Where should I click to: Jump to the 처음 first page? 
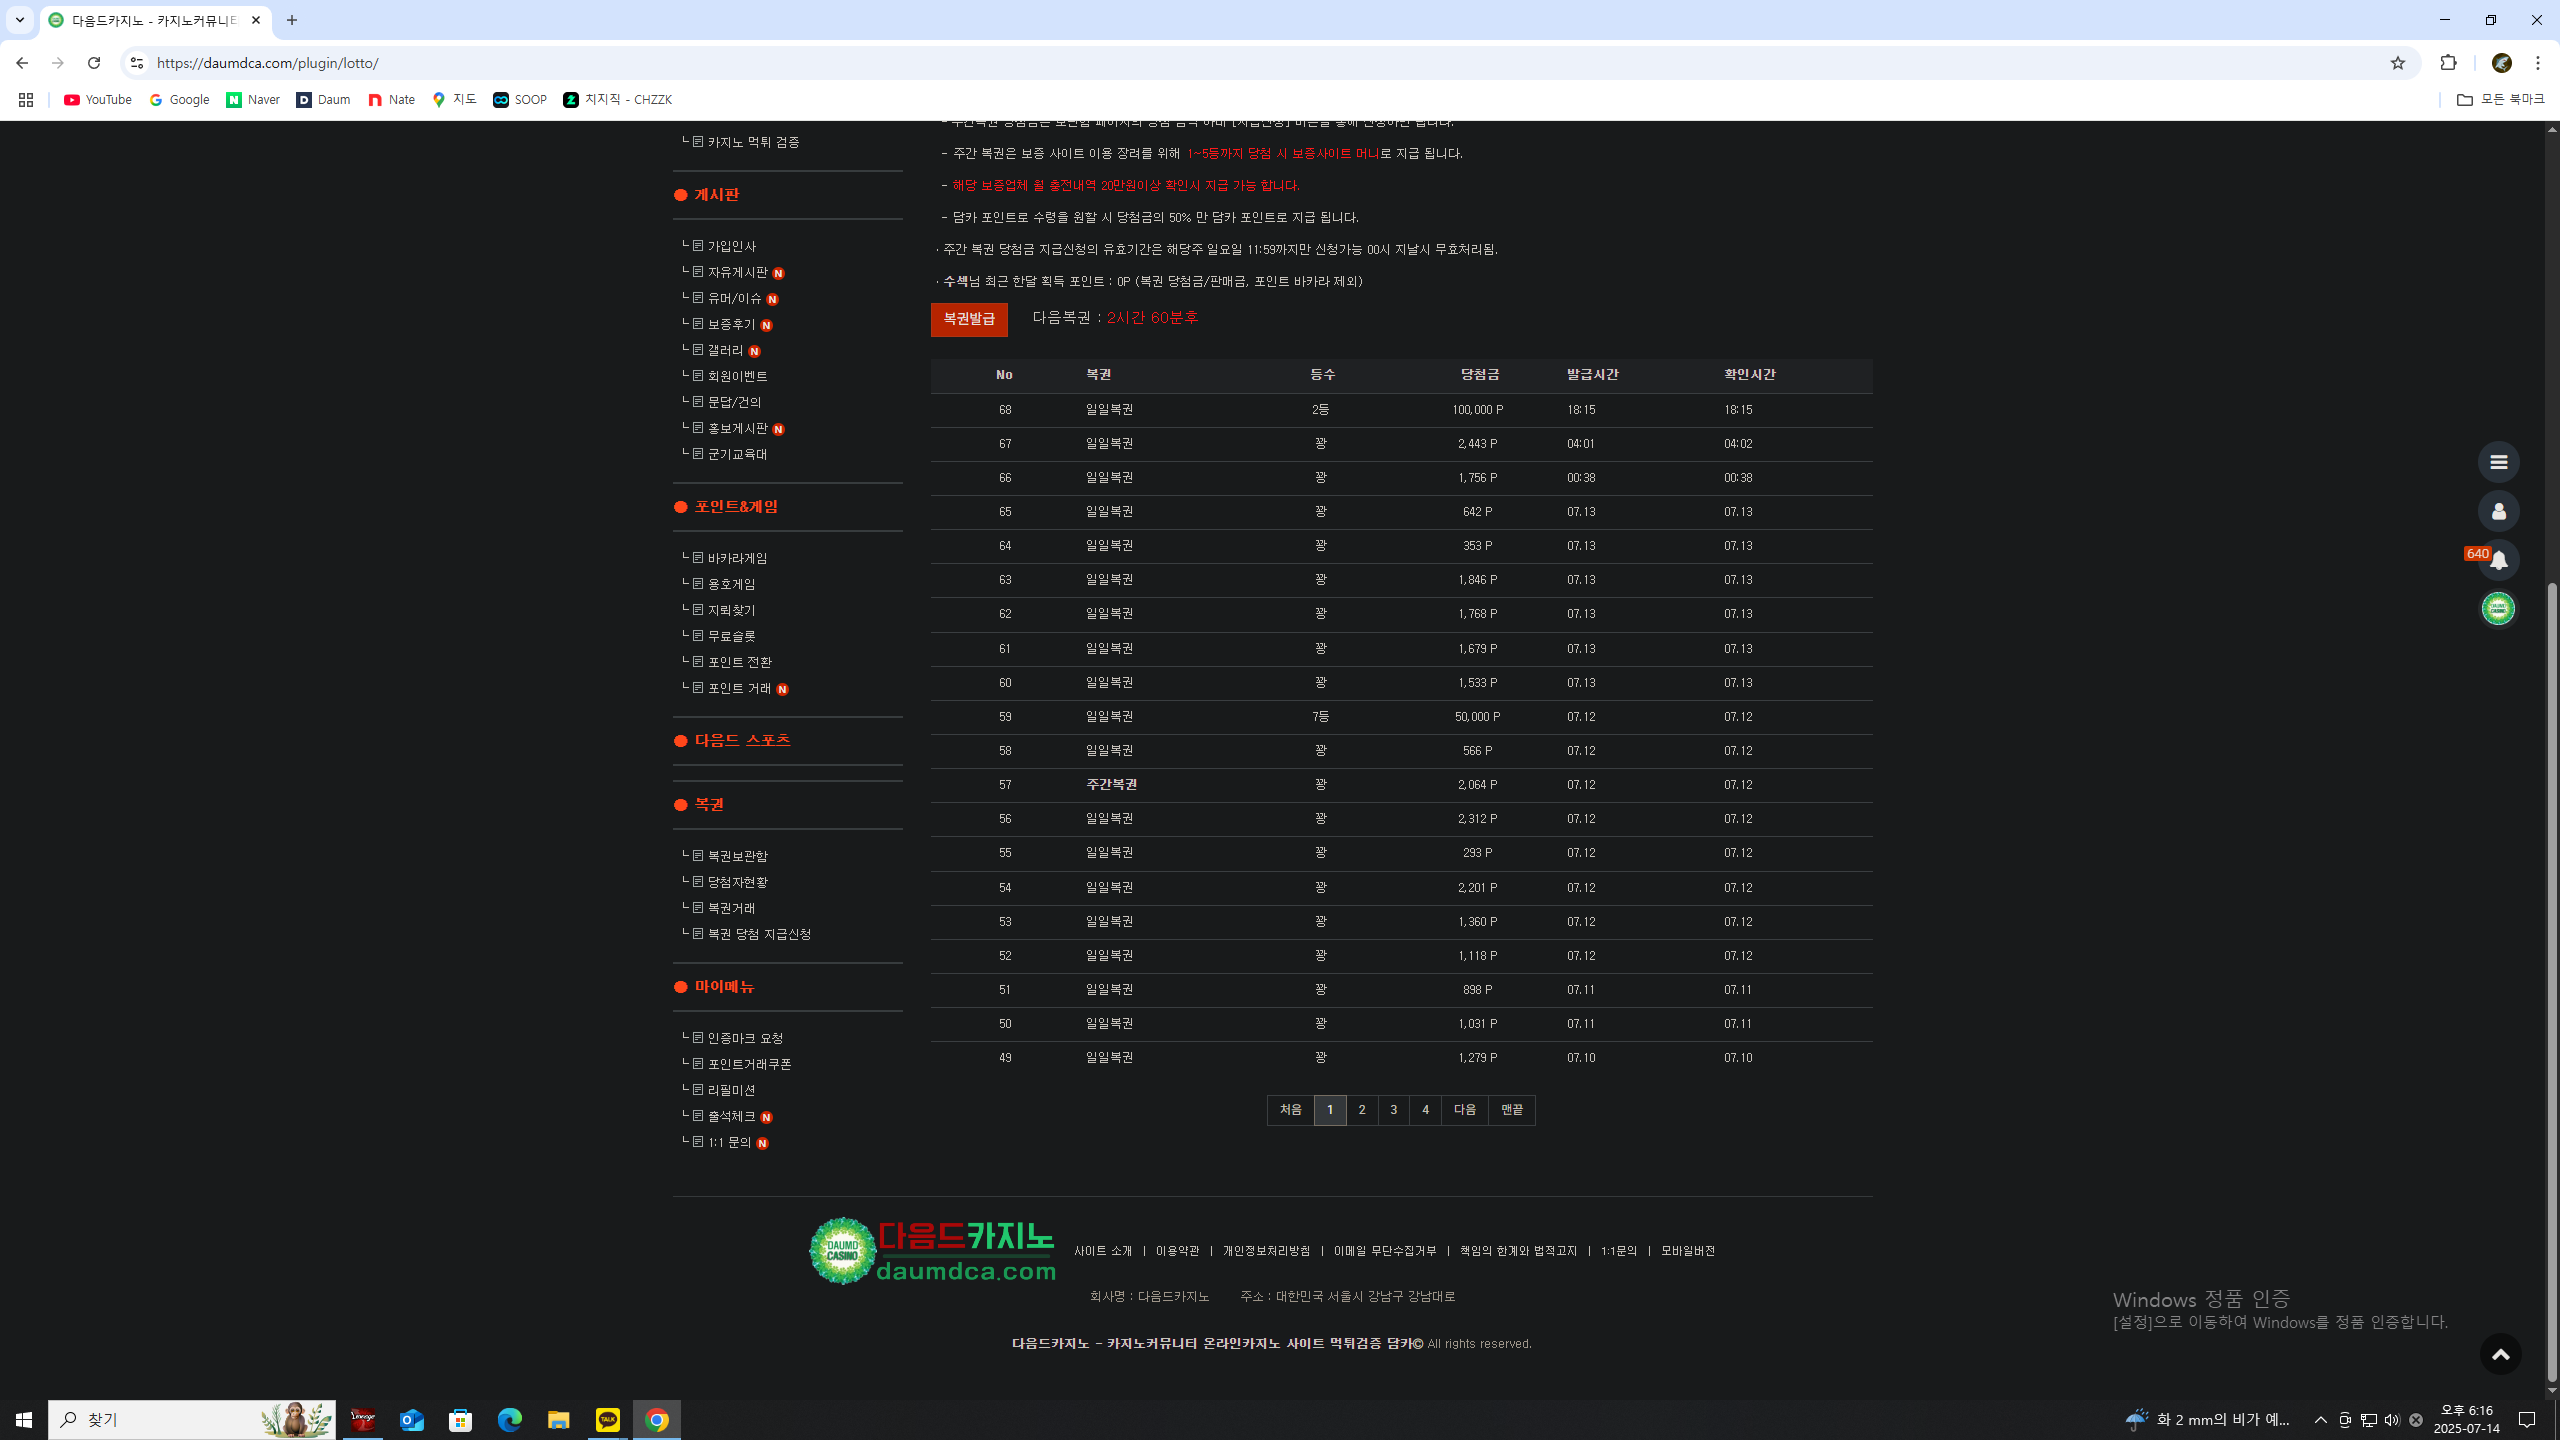[1291, 1110]
